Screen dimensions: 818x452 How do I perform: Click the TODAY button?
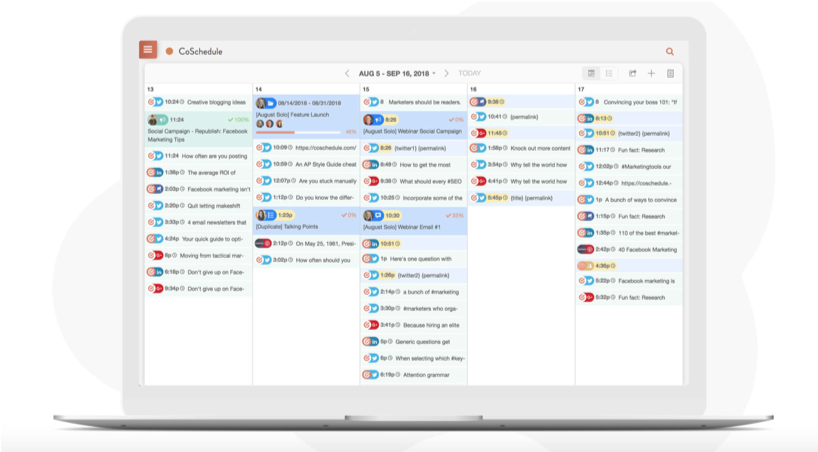pos(470,73)
